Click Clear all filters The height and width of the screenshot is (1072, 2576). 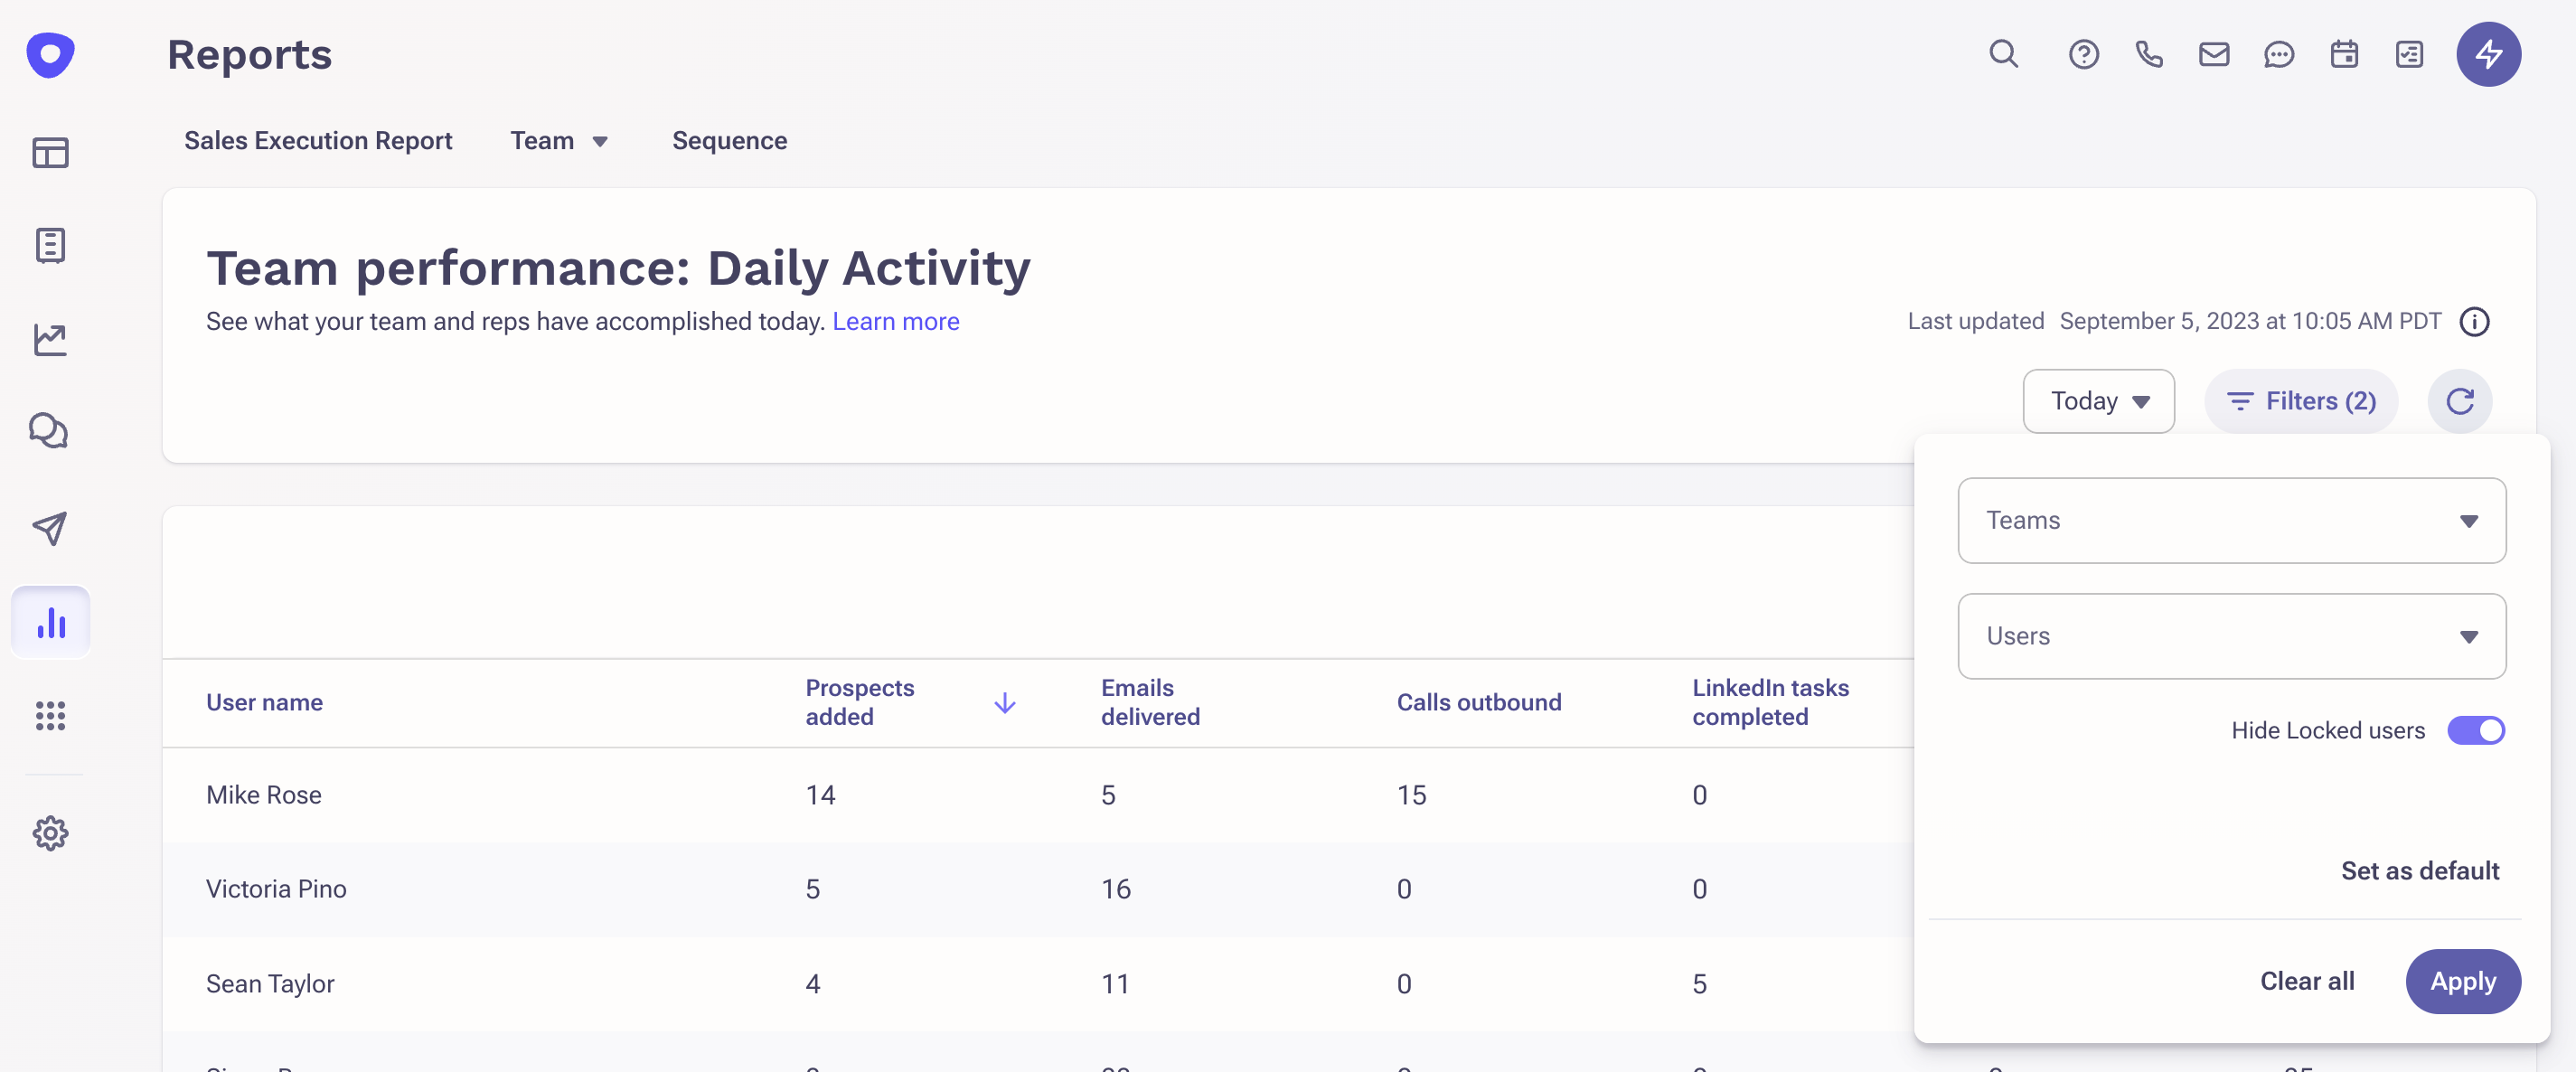click(2307, 981)
